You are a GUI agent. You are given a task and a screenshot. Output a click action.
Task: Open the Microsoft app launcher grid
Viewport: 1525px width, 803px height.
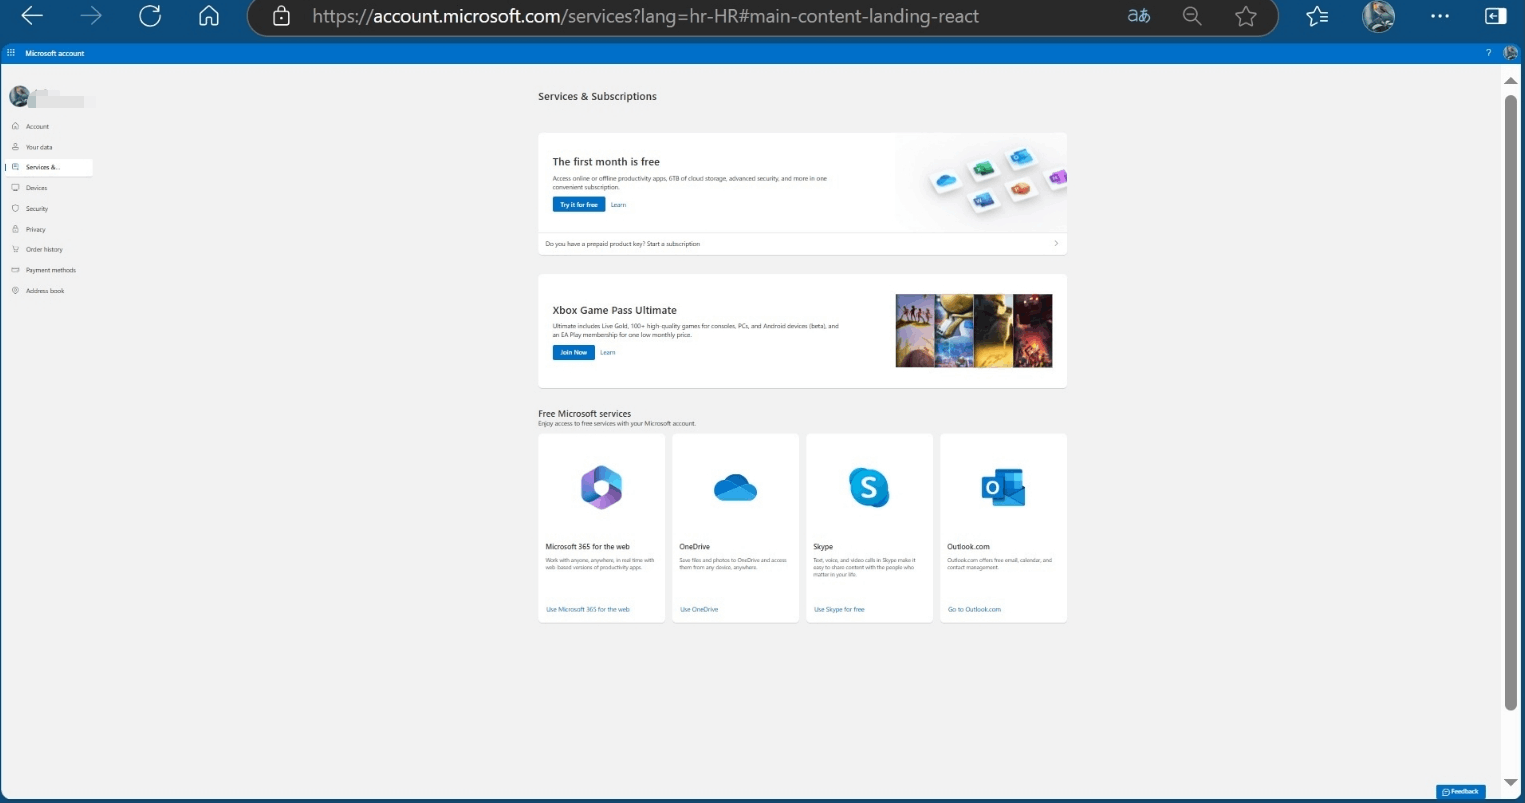[11, 53]
